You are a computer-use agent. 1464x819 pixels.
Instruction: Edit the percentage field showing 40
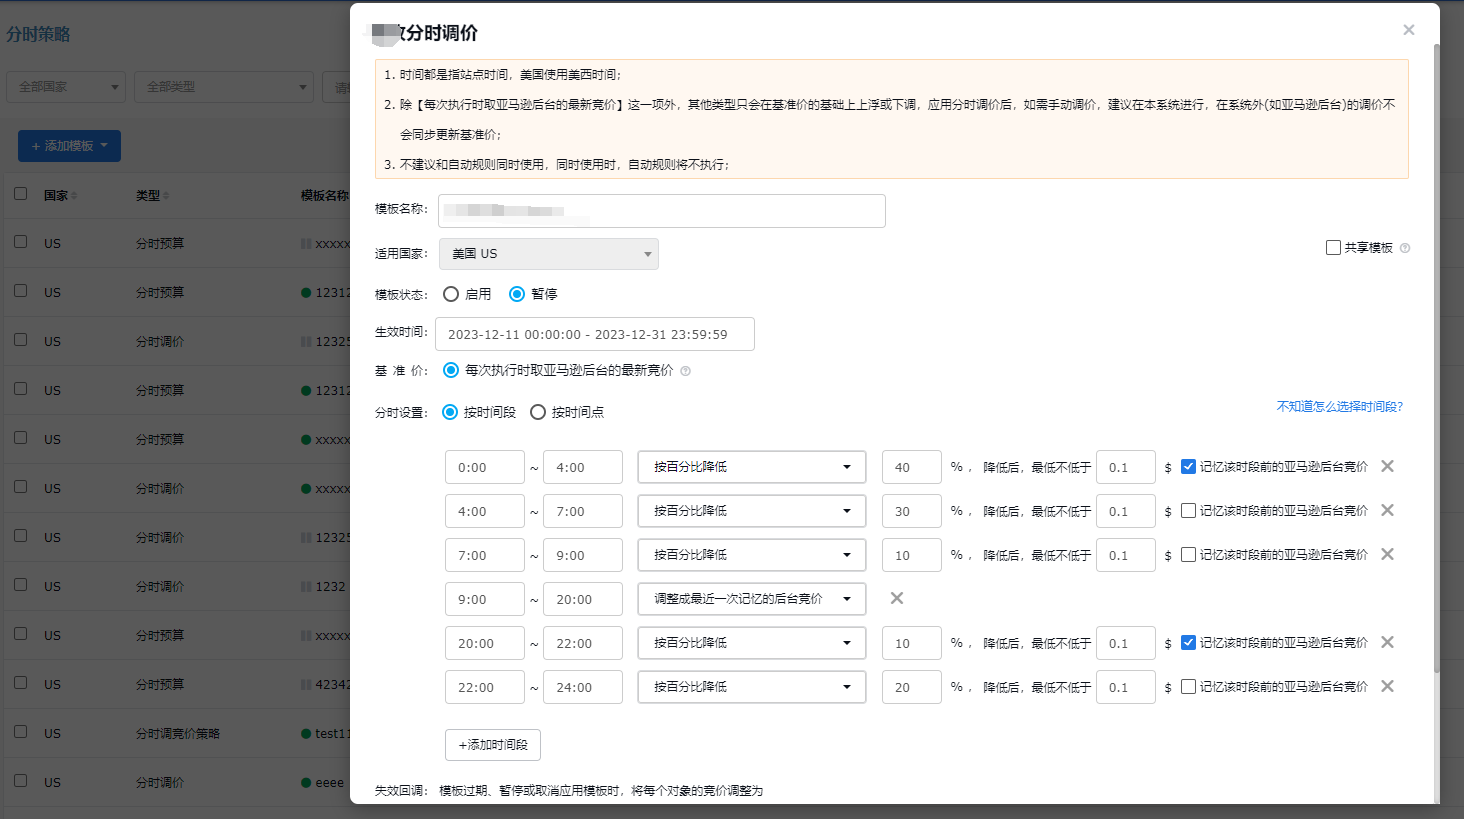(912, 467)
